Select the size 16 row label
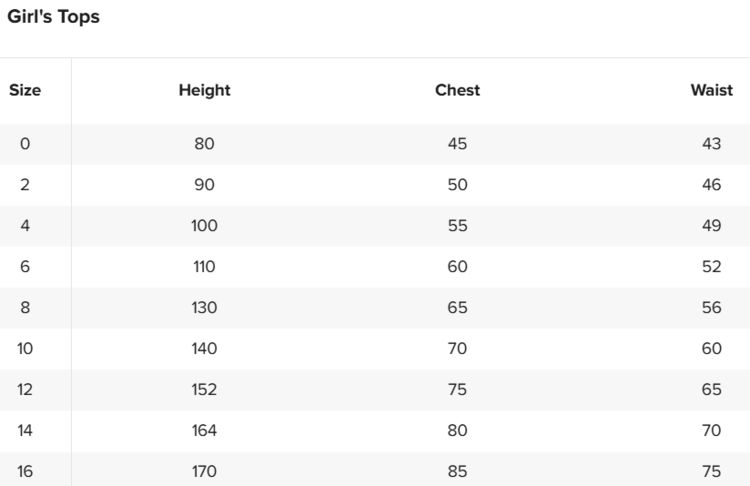Viewport: 750px width, 486px height. pos(25,472)
